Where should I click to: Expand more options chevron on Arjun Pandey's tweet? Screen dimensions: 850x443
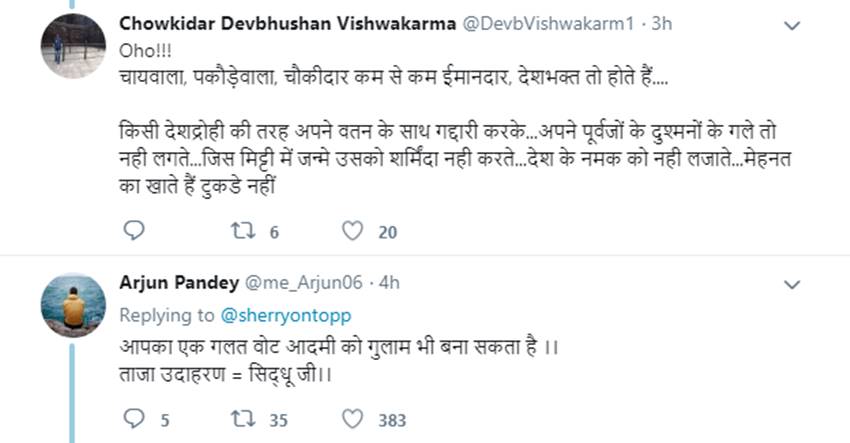click(x=790, y=283)
